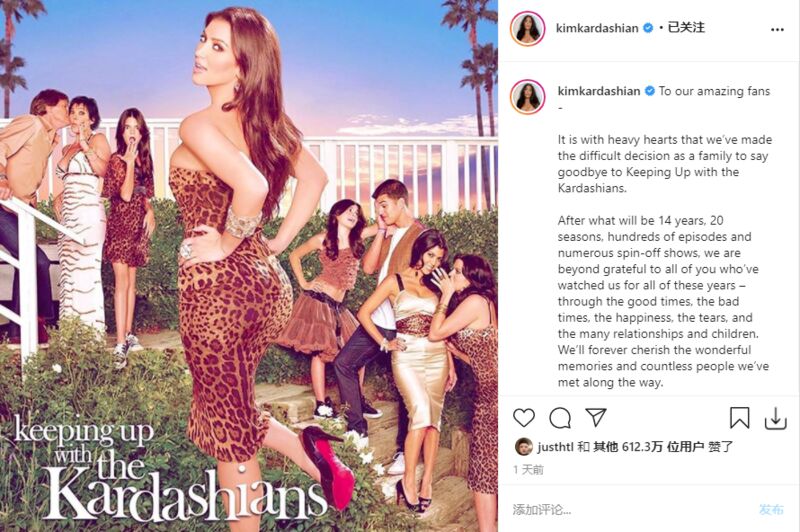Click the 1 天前 timestamp
The image size is (800, 532).
[x=529, y=469]
